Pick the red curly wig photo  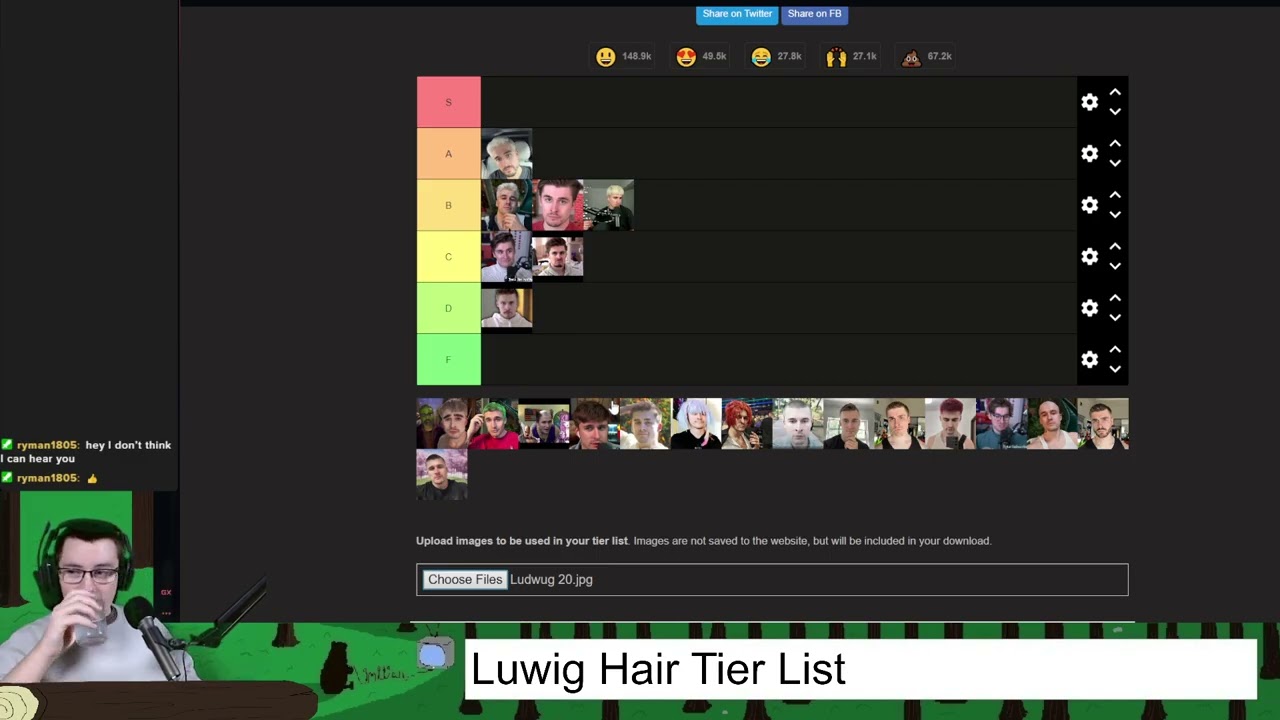[747, 424]
